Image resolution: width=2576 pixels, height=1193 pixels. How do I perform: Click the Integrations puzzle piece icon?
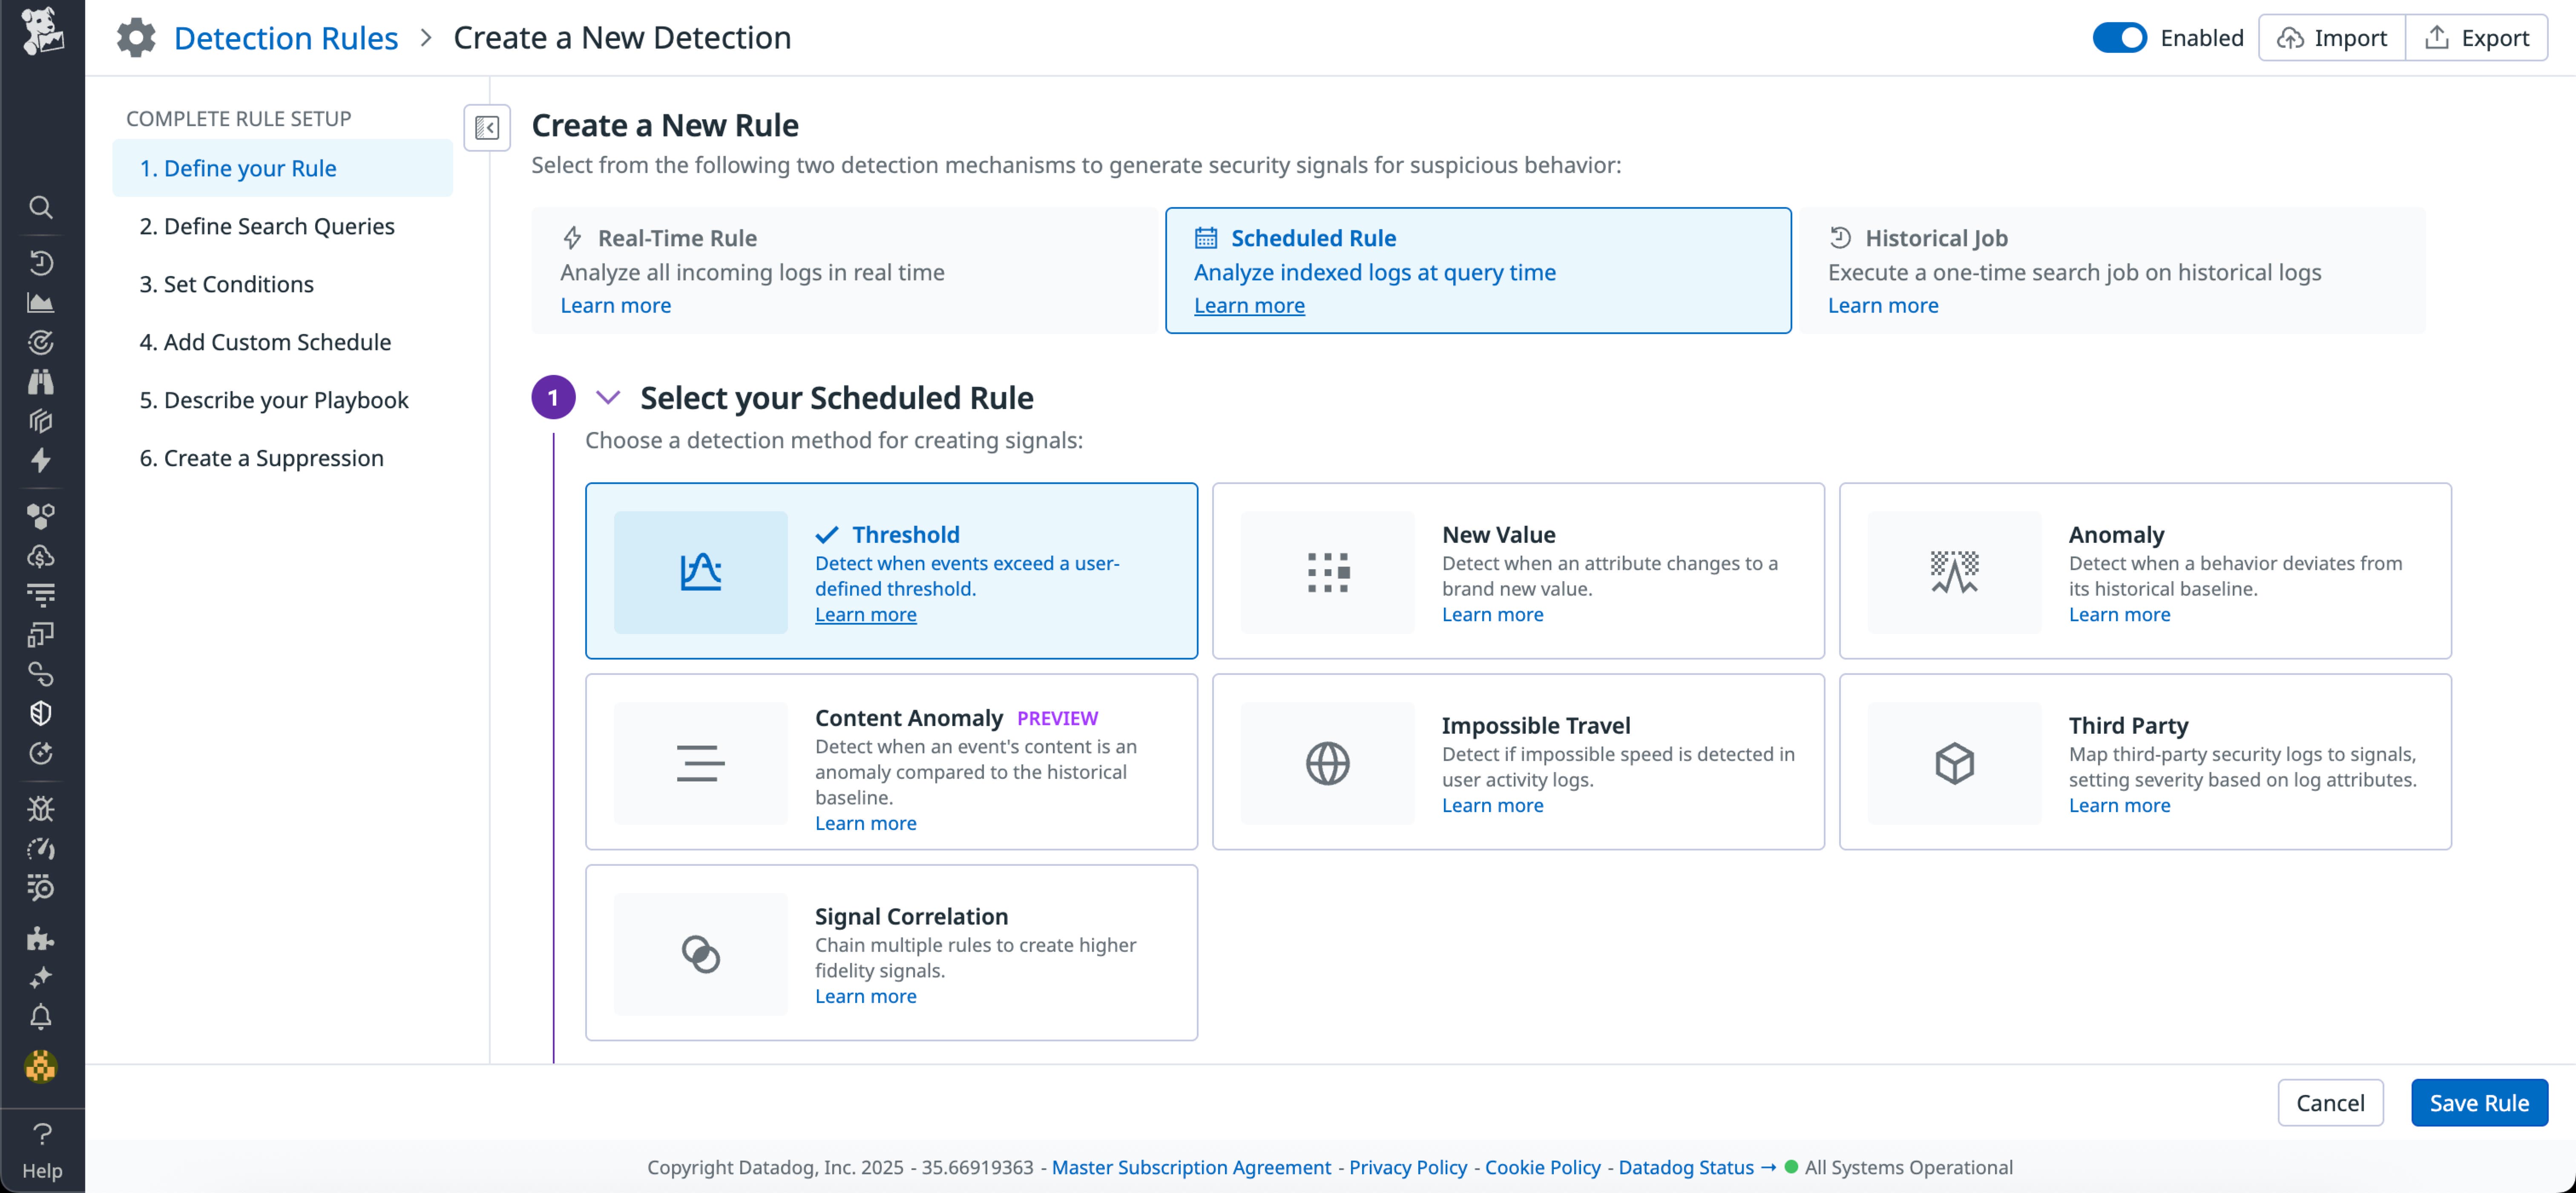pos(41,938)
